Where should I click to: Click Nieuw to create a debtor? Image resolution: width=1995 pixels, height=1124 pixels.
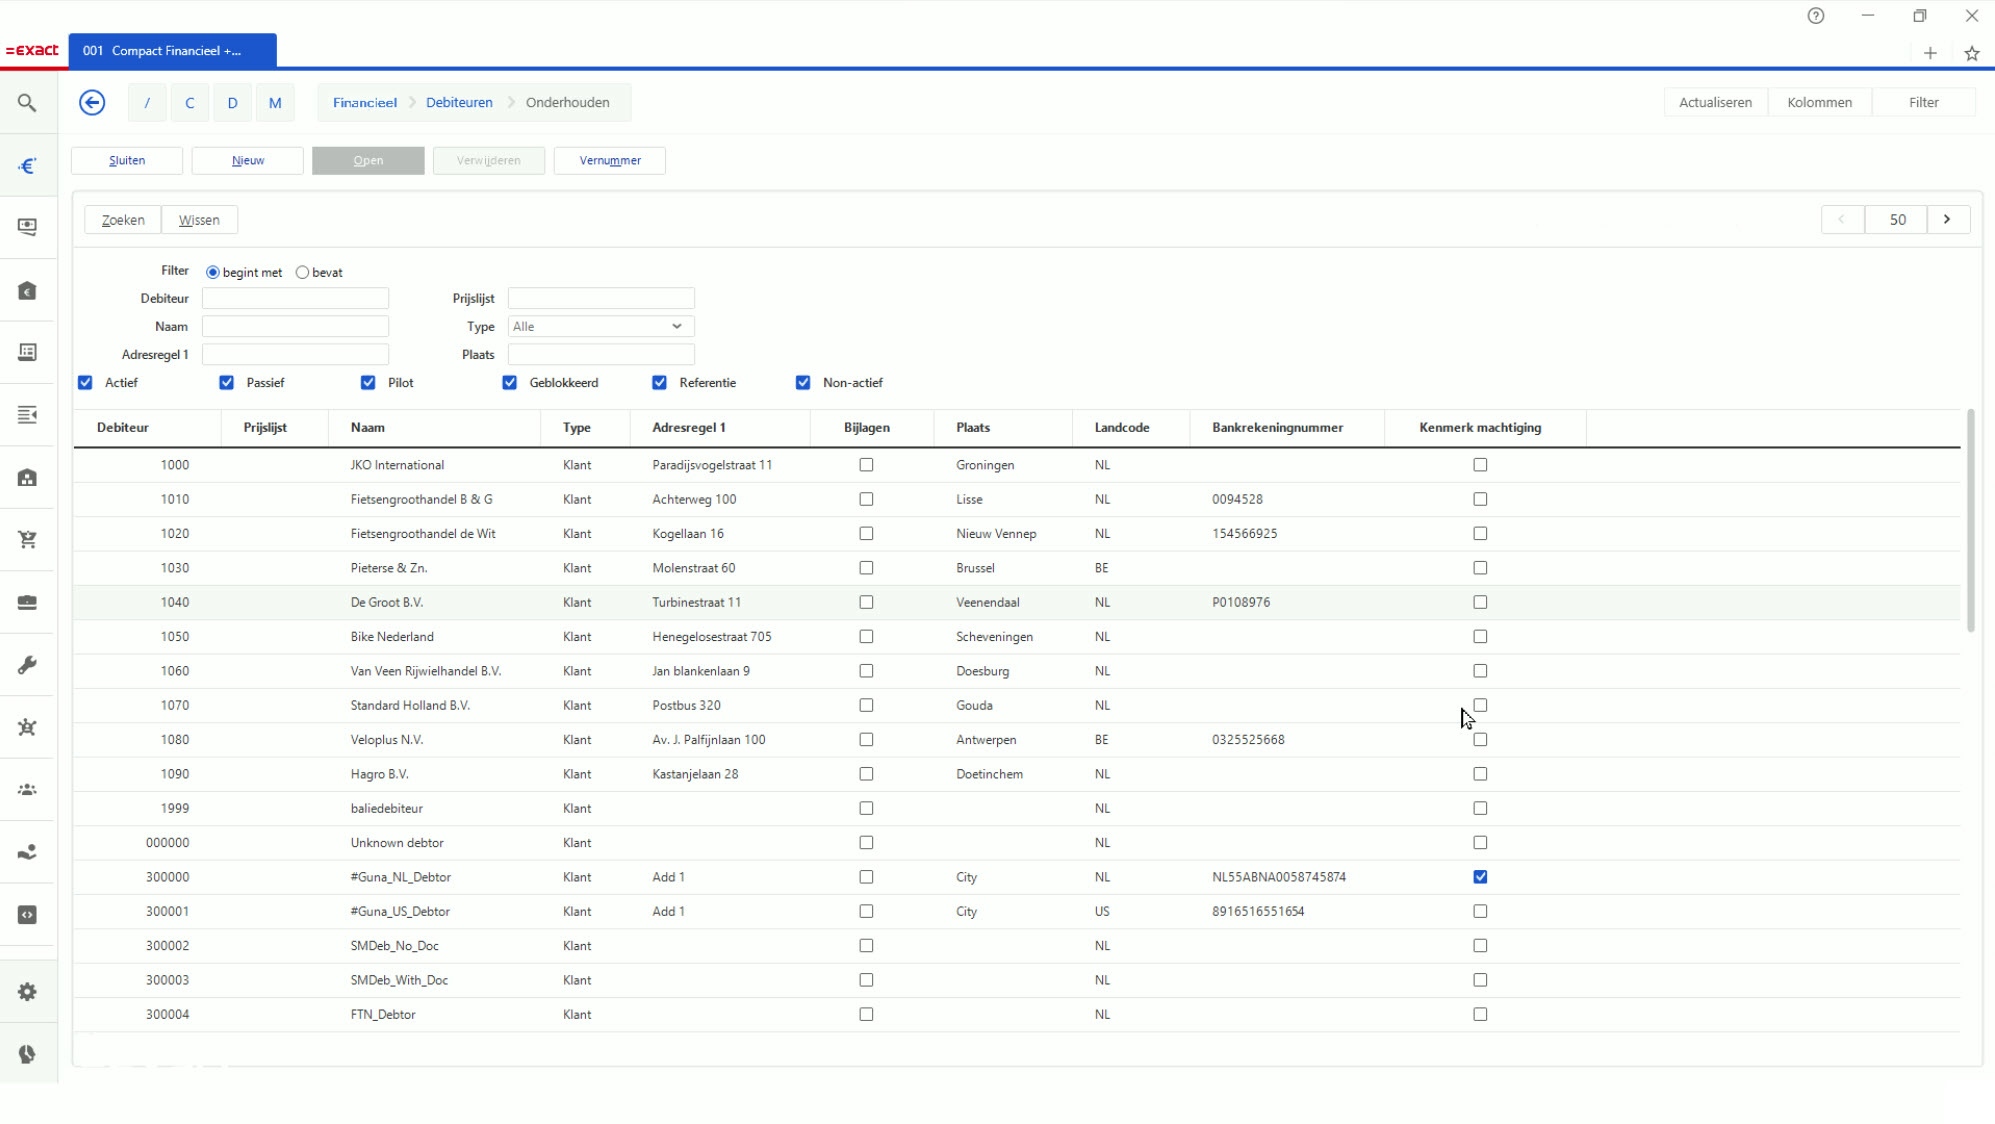coord(248,160)
